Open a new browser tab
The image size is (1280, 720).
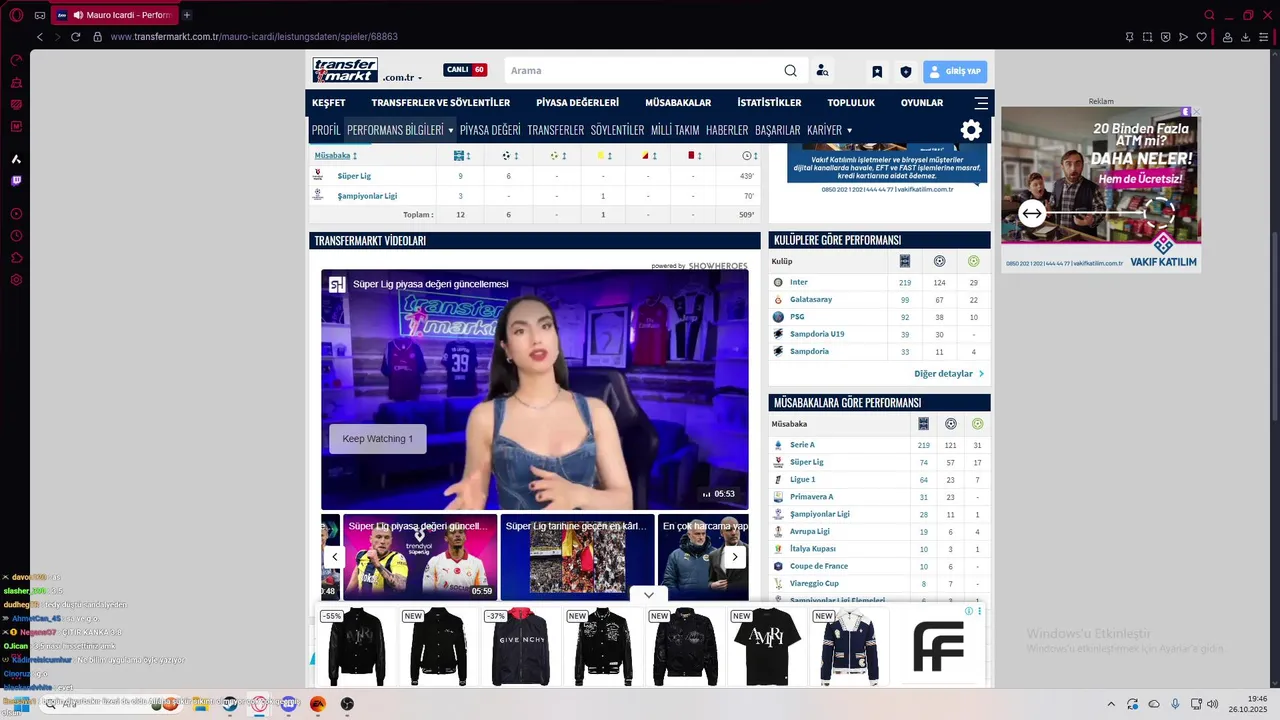[x=187, y=15]
